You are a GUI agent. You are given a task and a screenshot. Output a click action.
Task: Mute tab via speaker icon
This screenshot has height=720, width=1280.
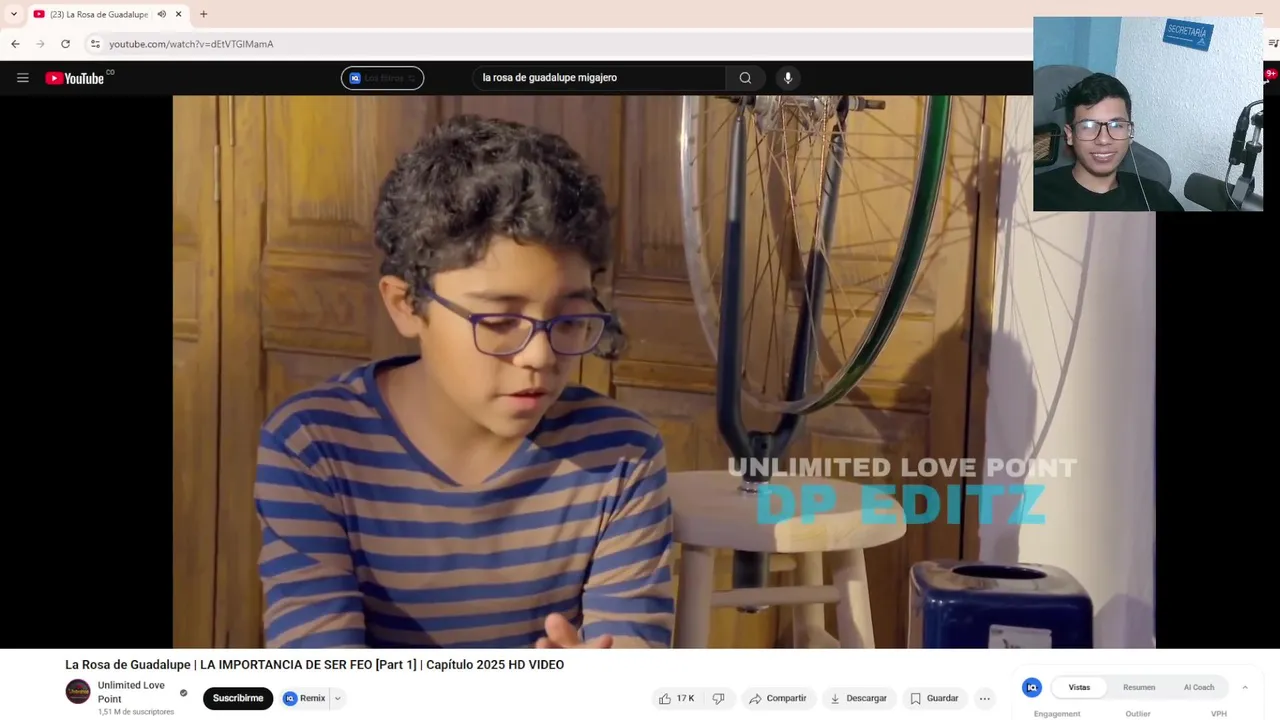point(162,14)
